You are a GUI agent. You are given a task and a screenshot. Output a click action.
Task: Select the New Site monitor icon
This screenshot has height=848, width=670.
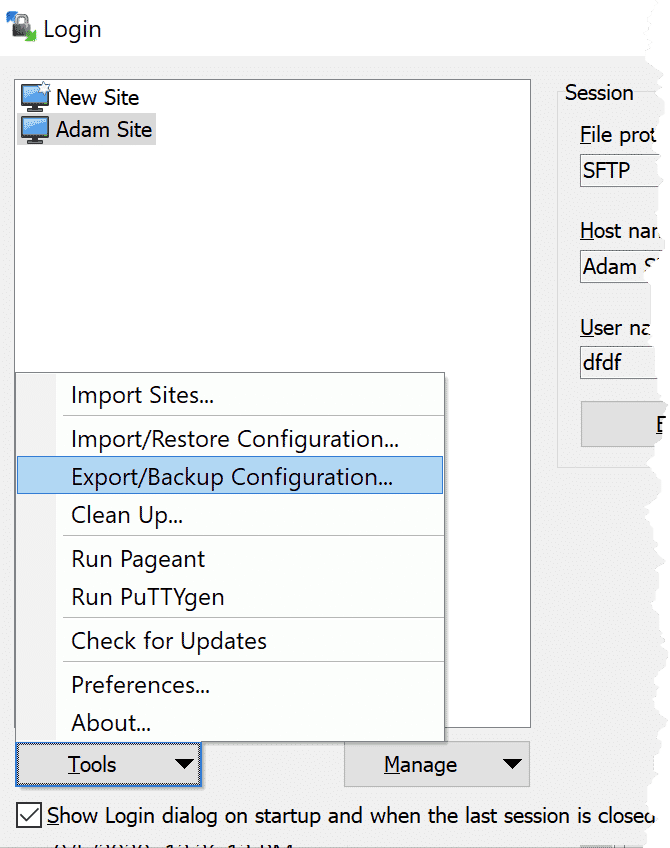35,97
